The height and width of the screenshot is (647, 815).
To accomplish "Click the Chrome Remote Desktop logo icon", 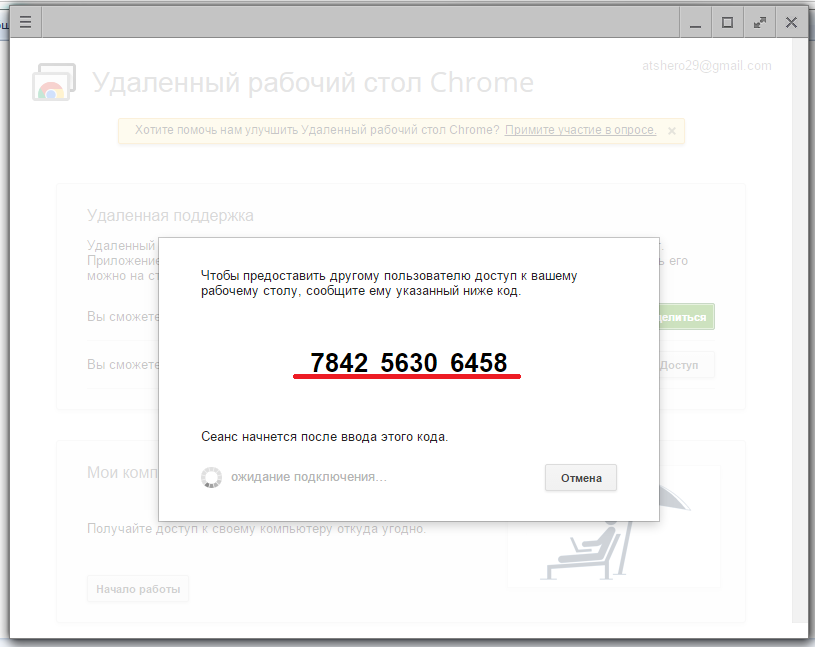I will [54, 82].
